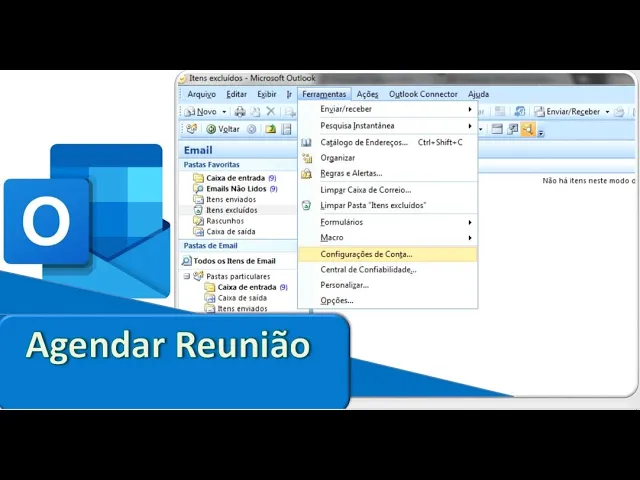
Task: Select Caixa de entrada under Pastas Favoritas
Action: click(235, 178)
